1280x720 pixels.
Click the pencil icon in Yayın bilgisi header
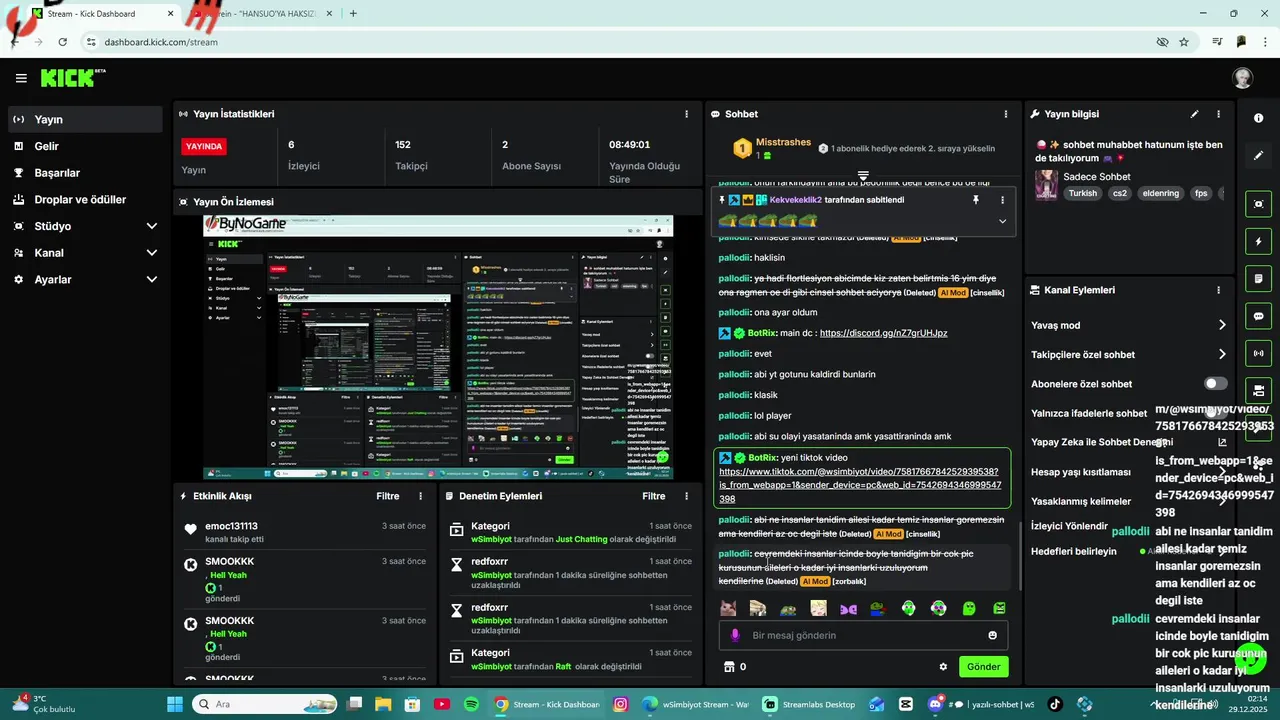(1194, 114)
